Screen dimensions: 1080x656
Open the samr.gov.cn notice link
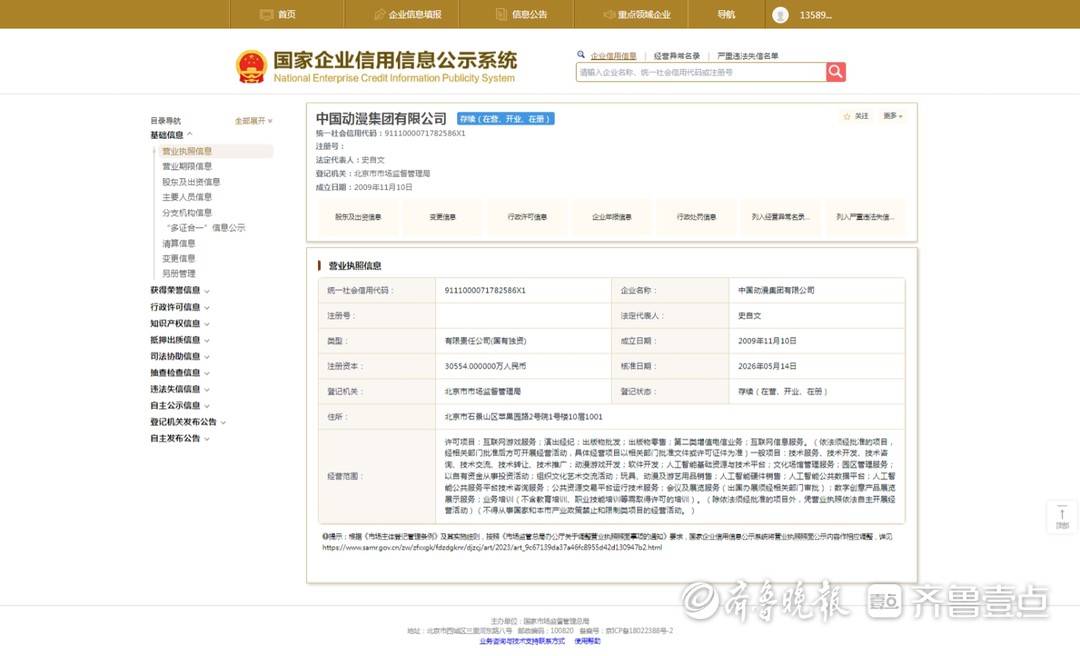tap(492, 547)
